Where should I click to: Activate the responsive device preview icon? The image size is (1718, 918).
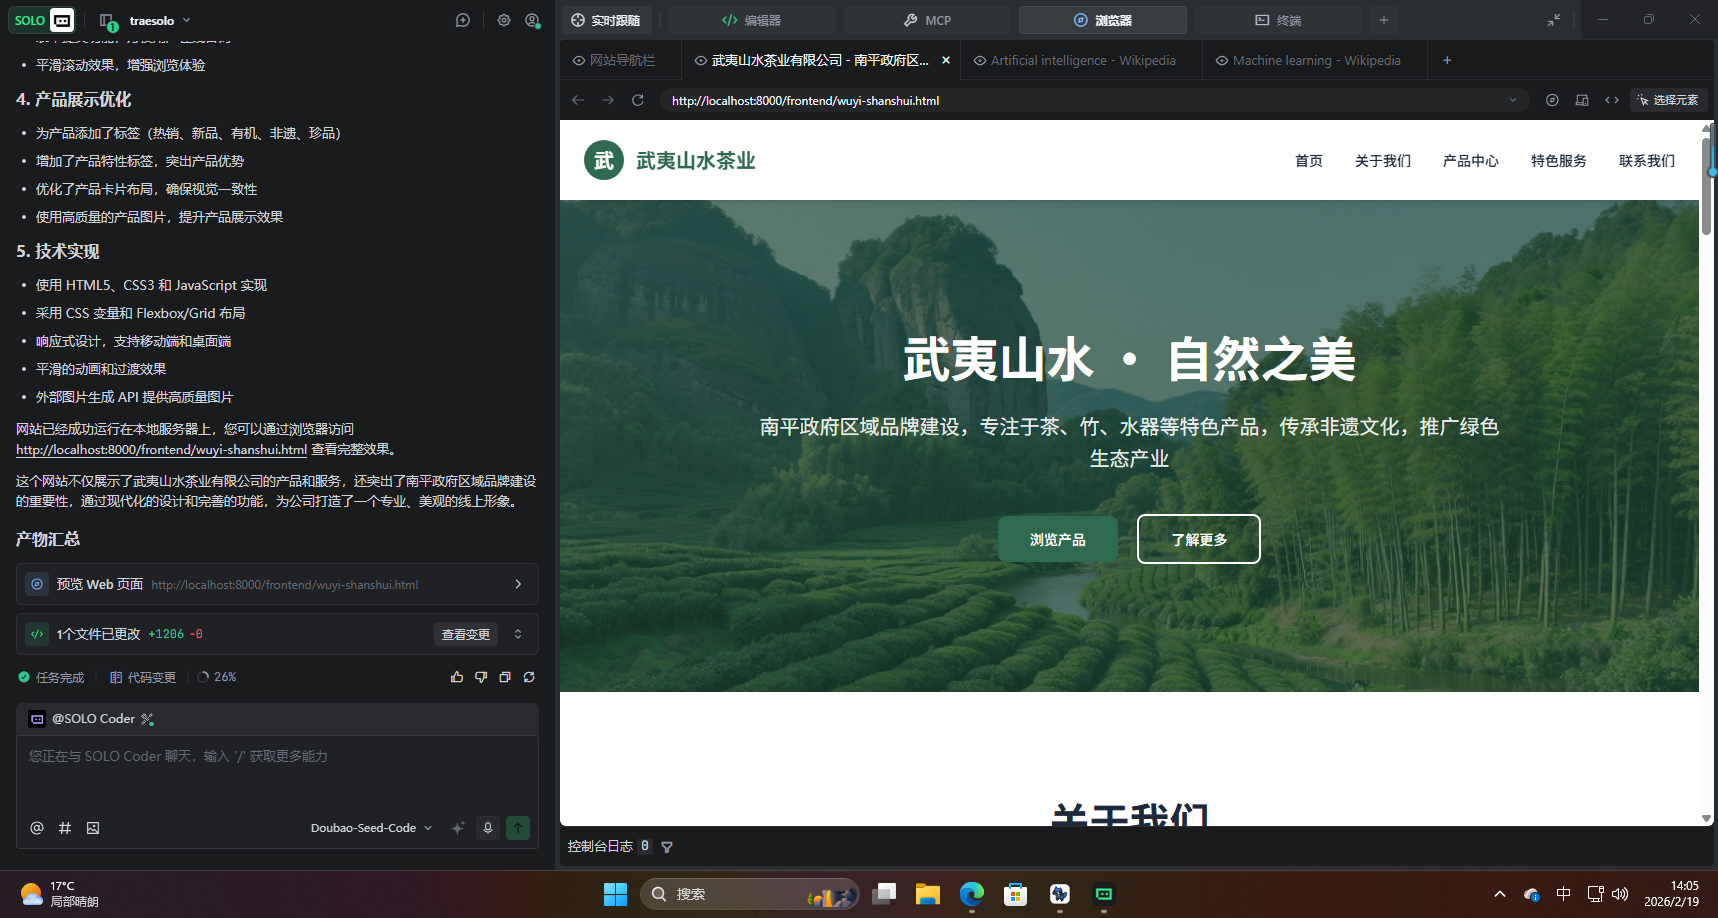click(1581, 100)
